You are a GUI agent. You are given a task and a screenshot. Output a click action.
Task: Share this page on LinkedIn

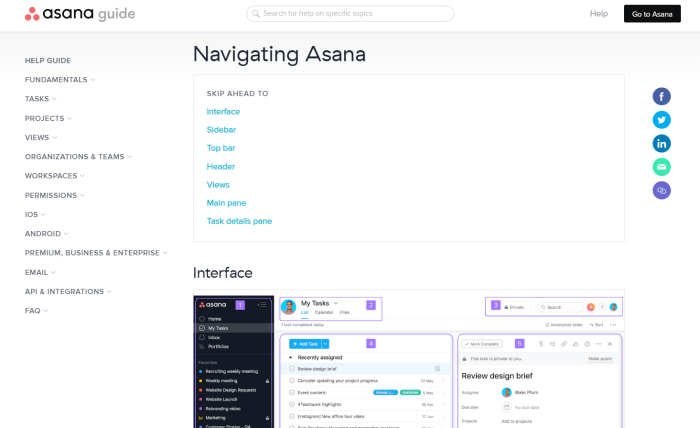(x=661, y=144)
